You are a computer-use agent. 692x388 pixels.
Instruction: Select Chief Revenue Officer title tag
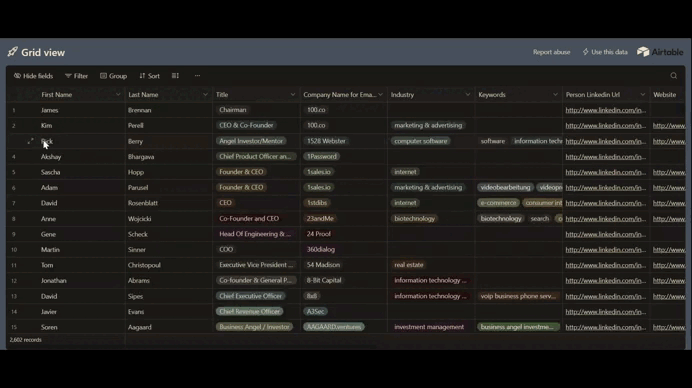point(249,312)
